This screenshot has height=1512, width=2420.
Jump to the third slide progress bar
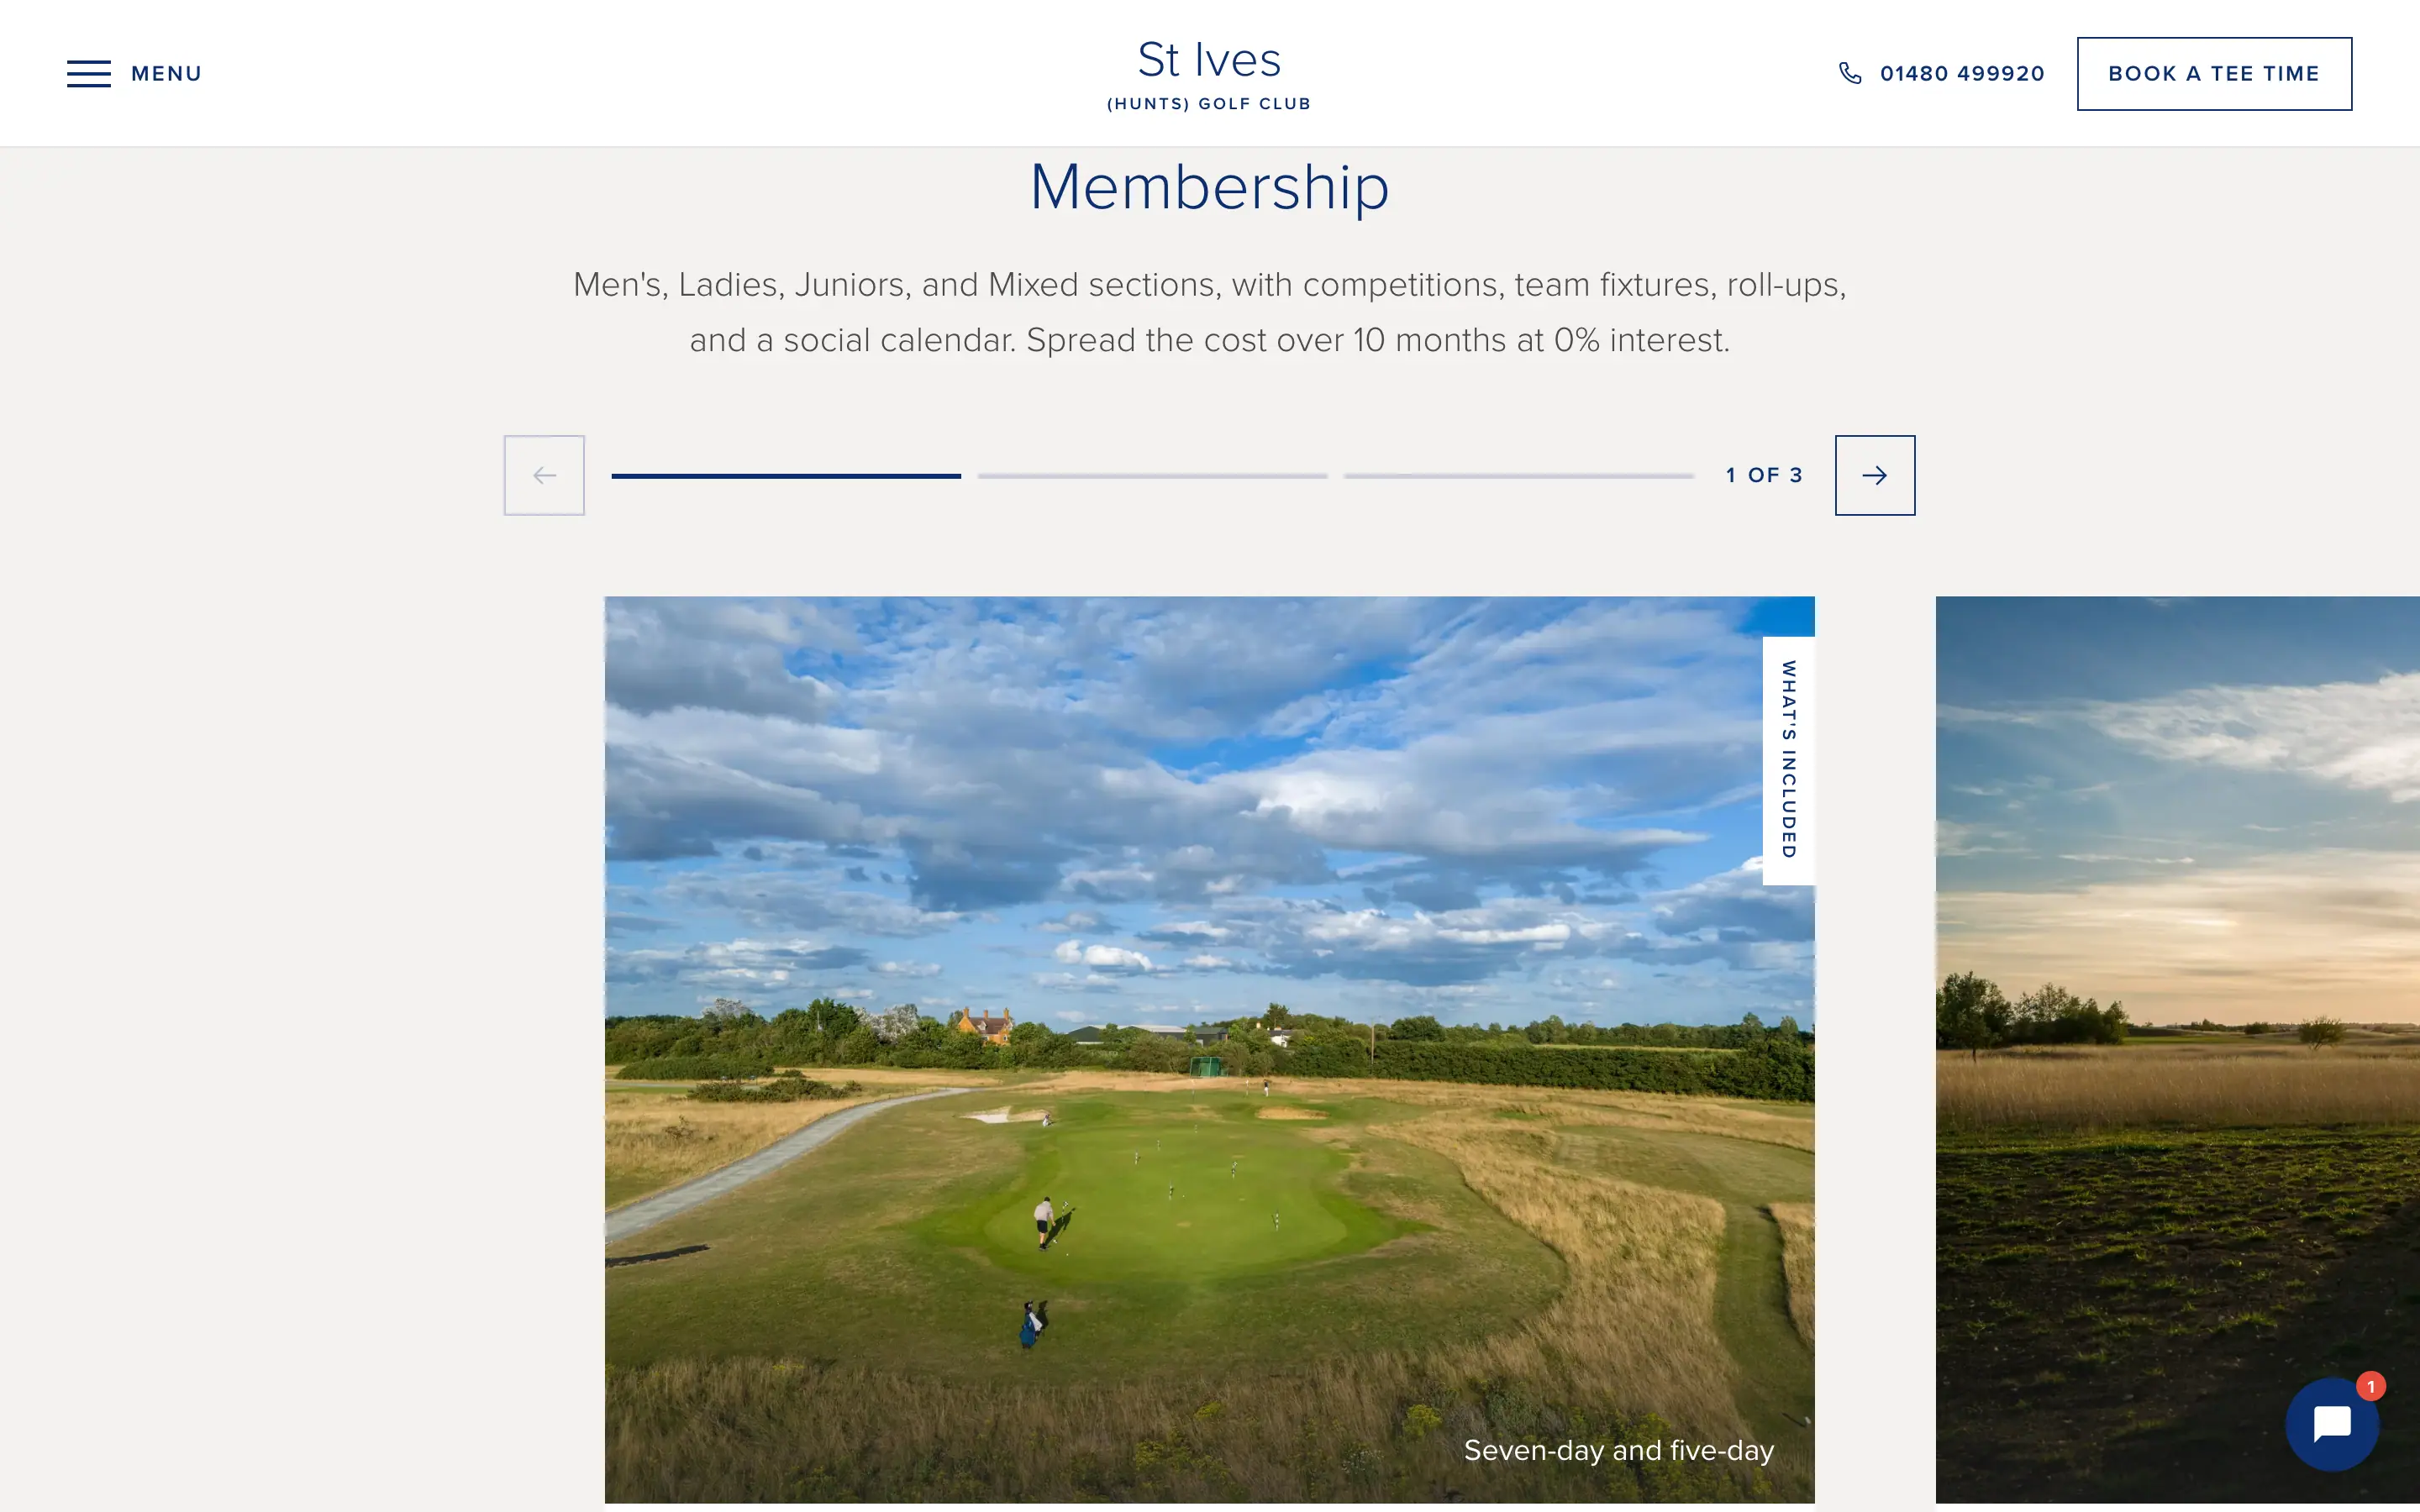tap(1519, 476)
